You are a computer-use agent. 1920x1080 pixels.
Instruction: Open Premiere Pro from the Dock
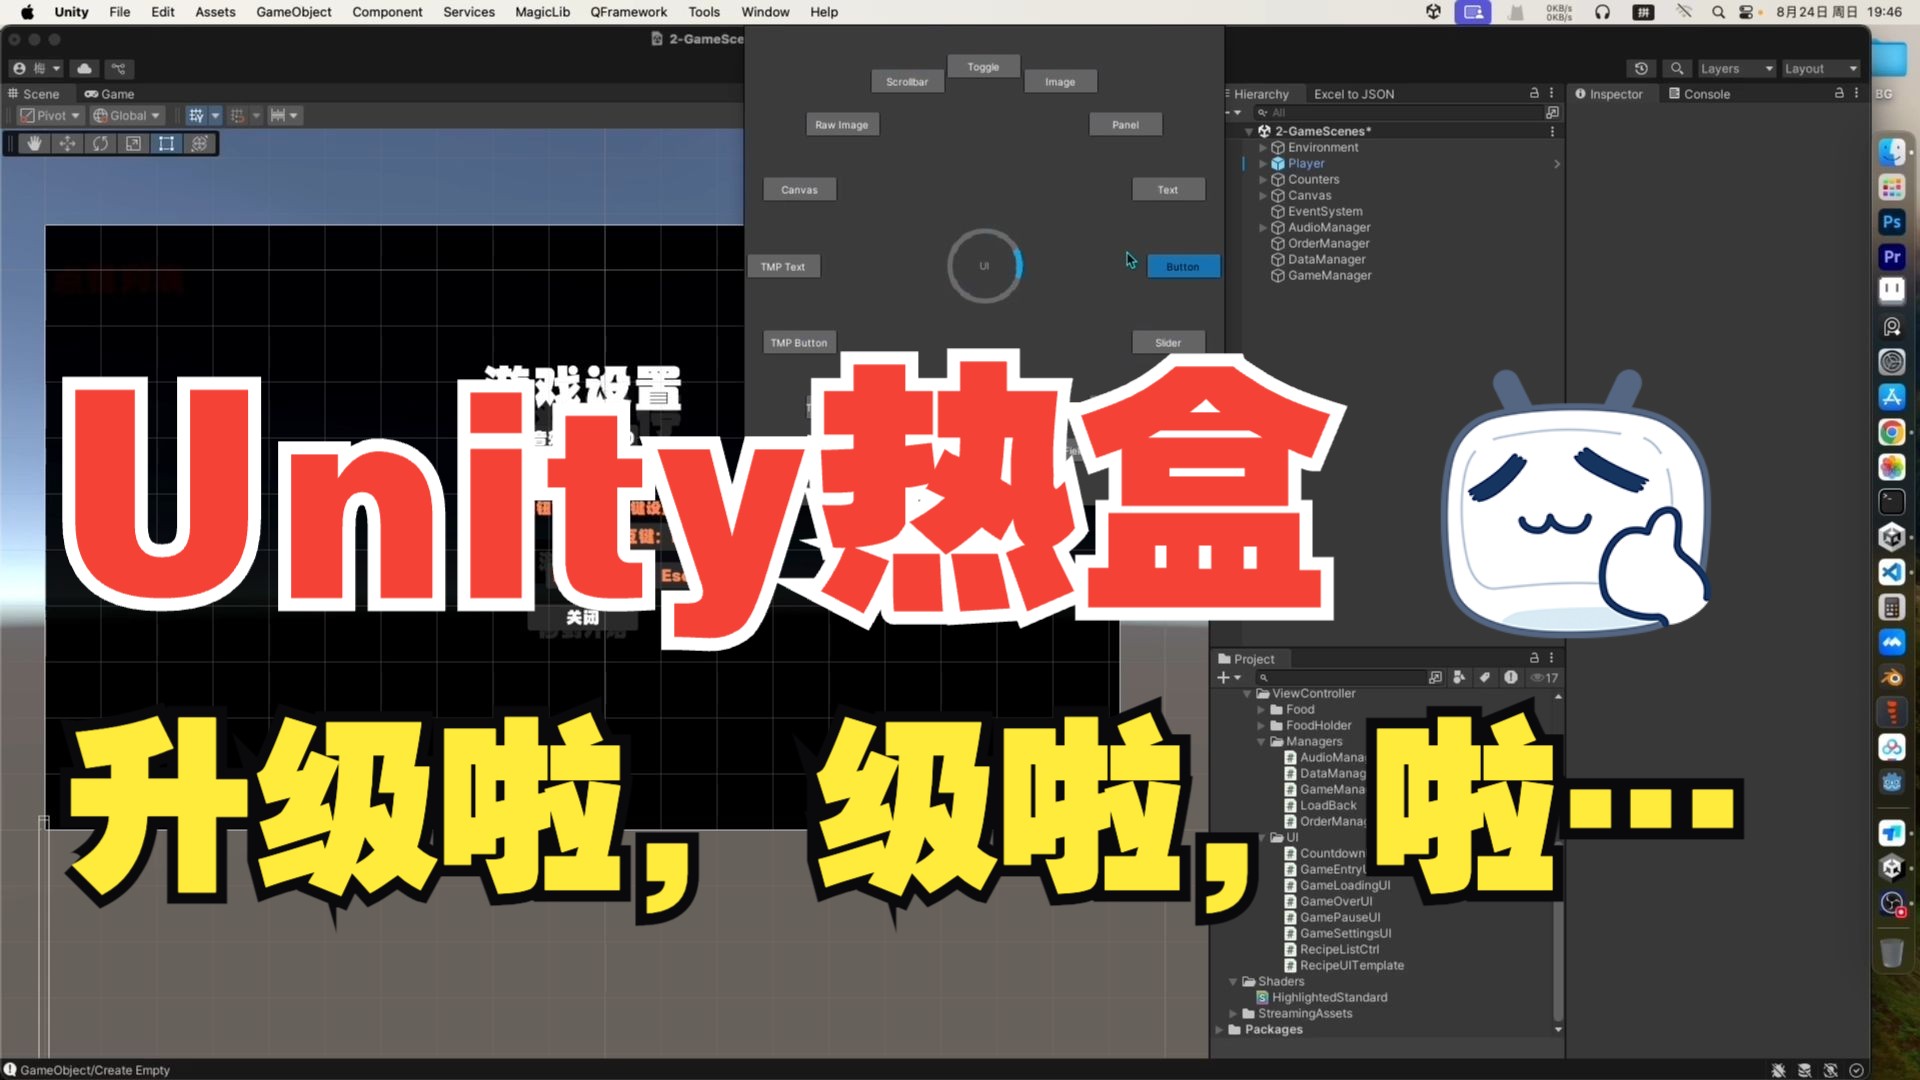tap(1891, 257)
